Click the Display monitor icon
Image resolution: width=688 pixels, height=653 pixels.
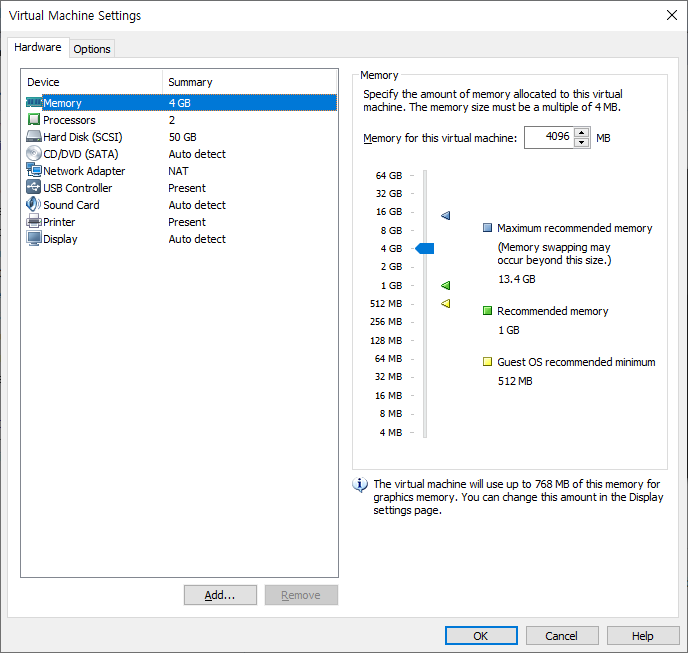(x=34, y=238)
